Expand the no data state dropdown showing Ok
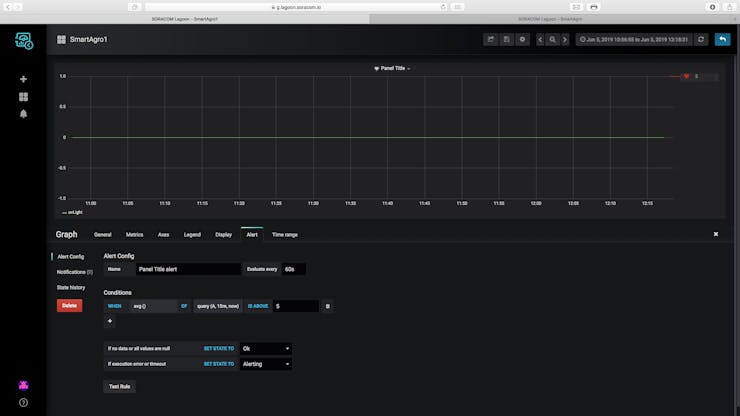740x416 pixels. pos(266,348)
